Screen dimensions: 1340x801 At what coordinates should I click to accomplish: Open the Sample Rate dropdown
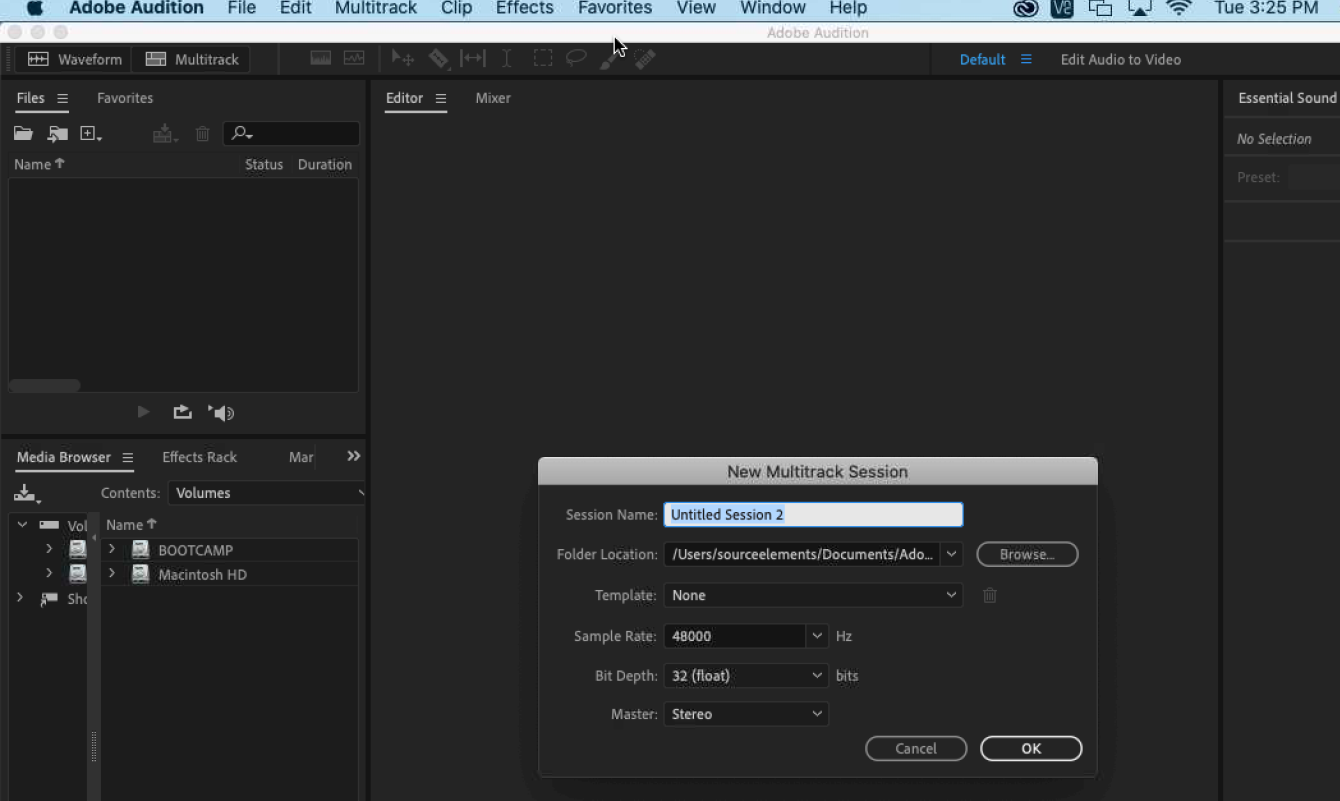tap(817, 636)
